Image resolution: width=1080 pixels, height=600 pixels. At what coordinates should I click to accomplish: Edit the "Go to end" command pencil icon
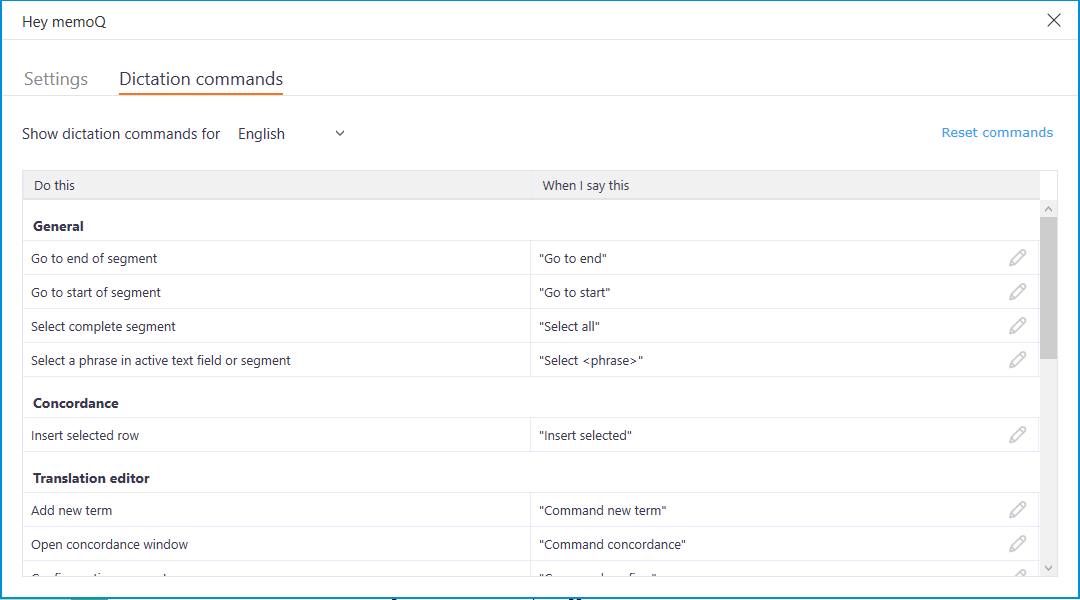[1017, 258]
